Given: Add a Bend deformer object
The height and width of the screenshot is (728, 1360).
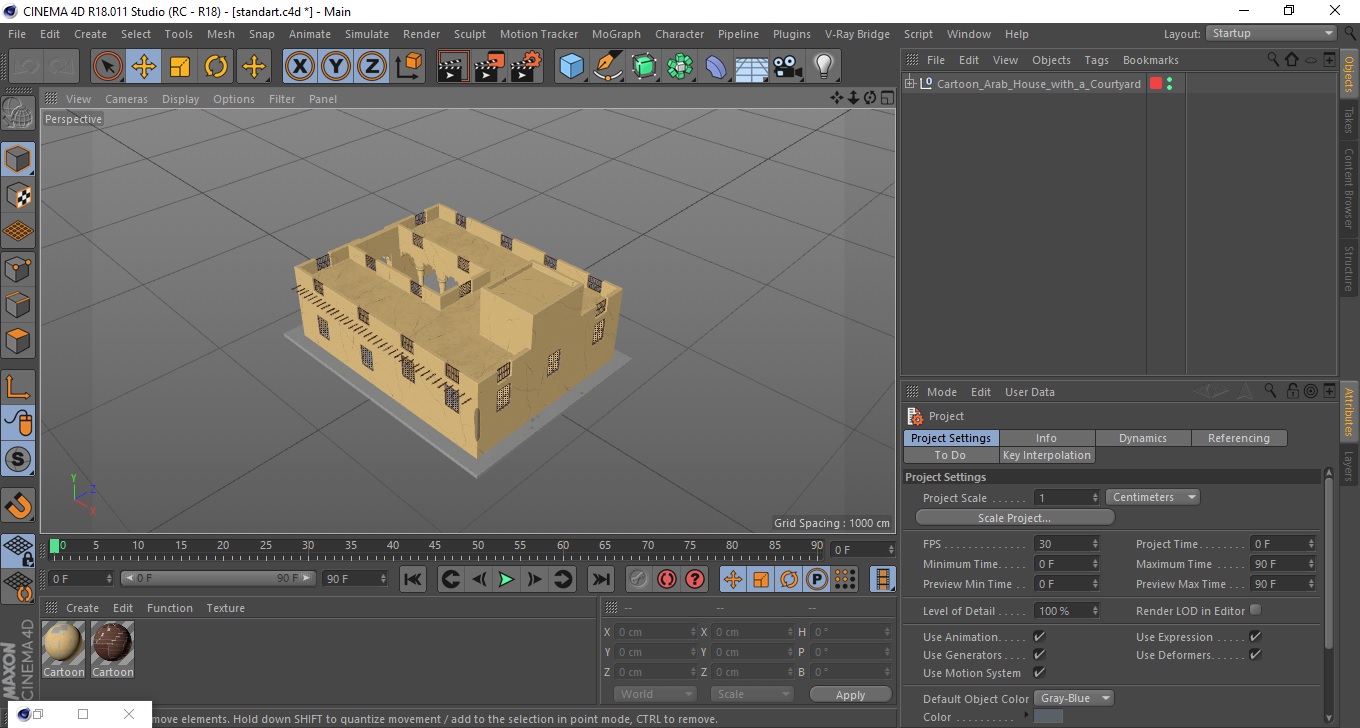Looking at the screenshot, I should 716,67.
